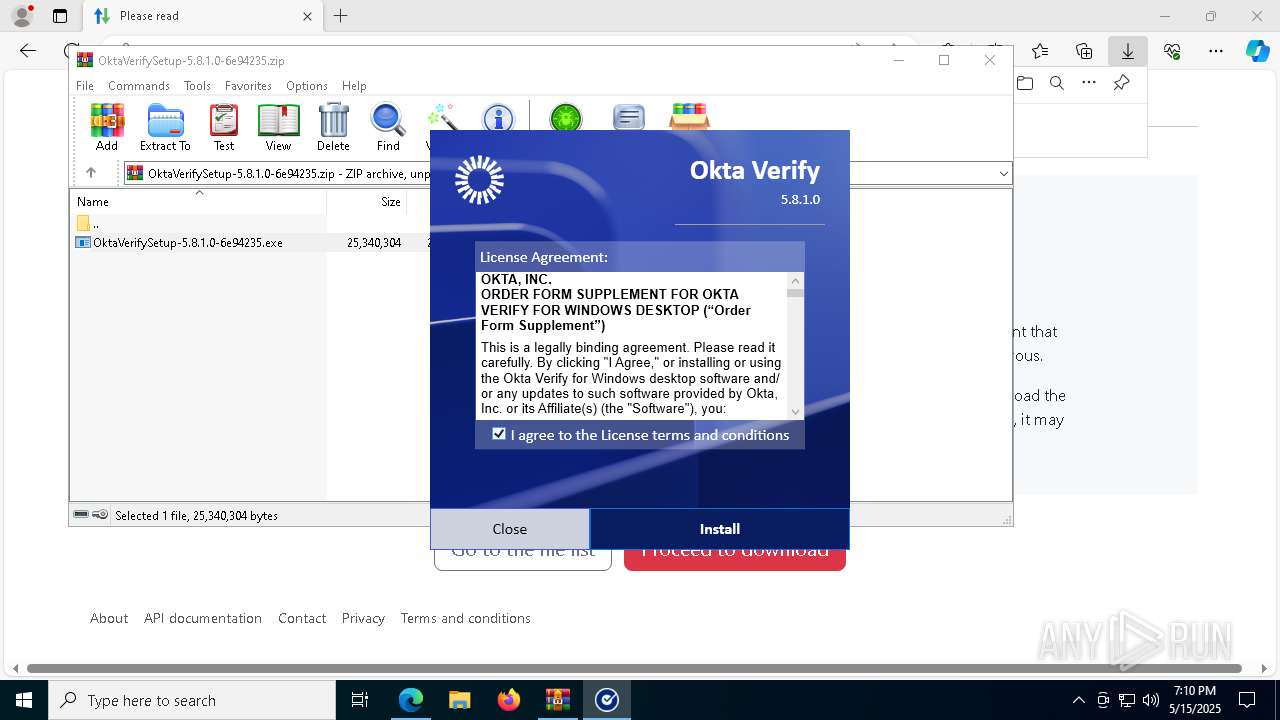Click the key icon in WinRAR status bar
This screenshot has height=720, width=1280.
point(100,515)
